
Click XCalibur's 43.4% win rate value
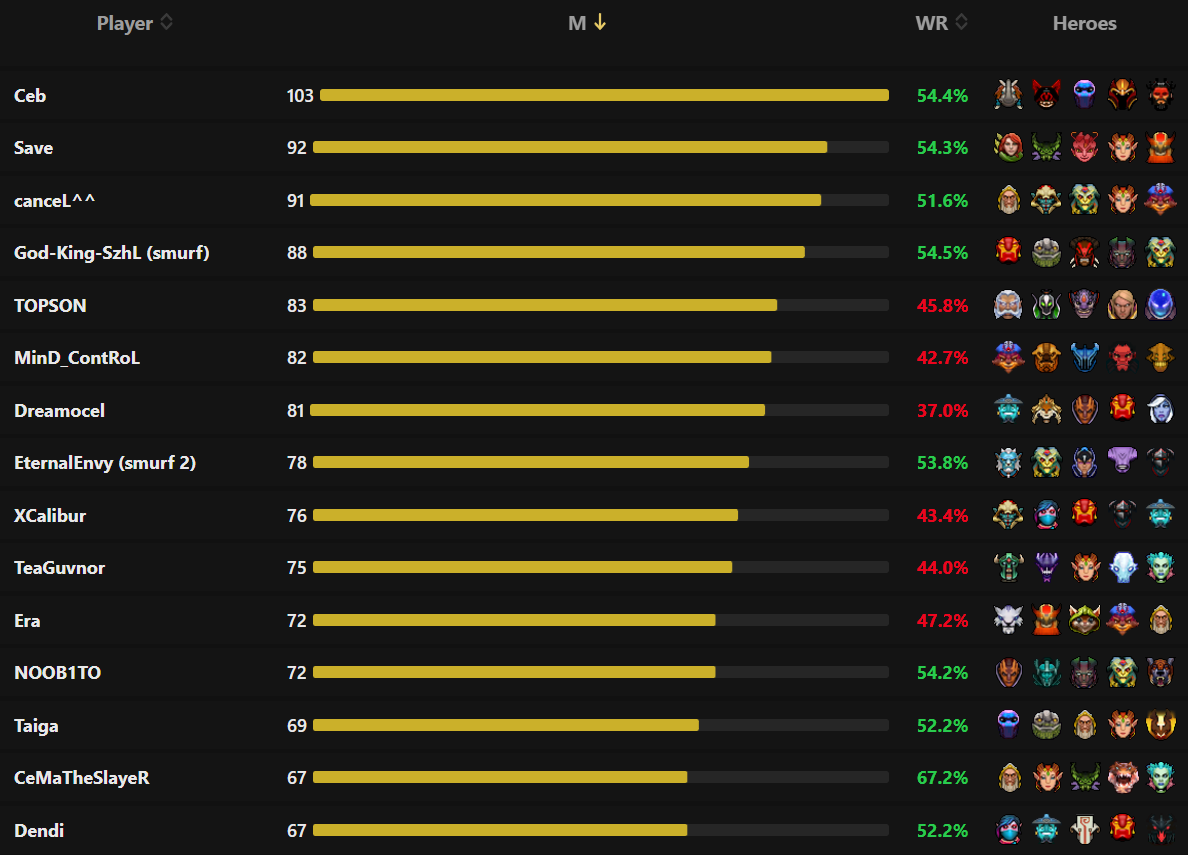[x=942, y=515]
